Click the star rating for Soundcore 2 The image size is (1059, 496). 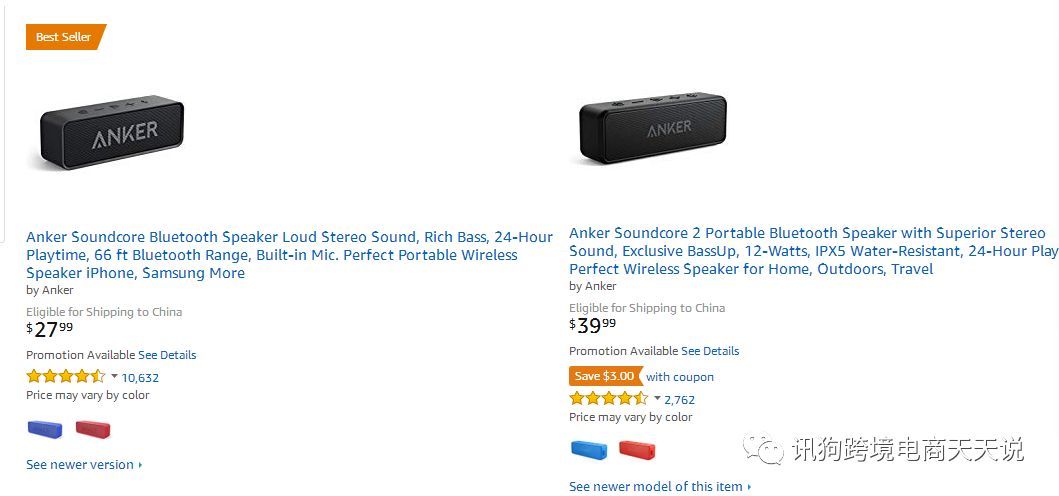point(608,399)
